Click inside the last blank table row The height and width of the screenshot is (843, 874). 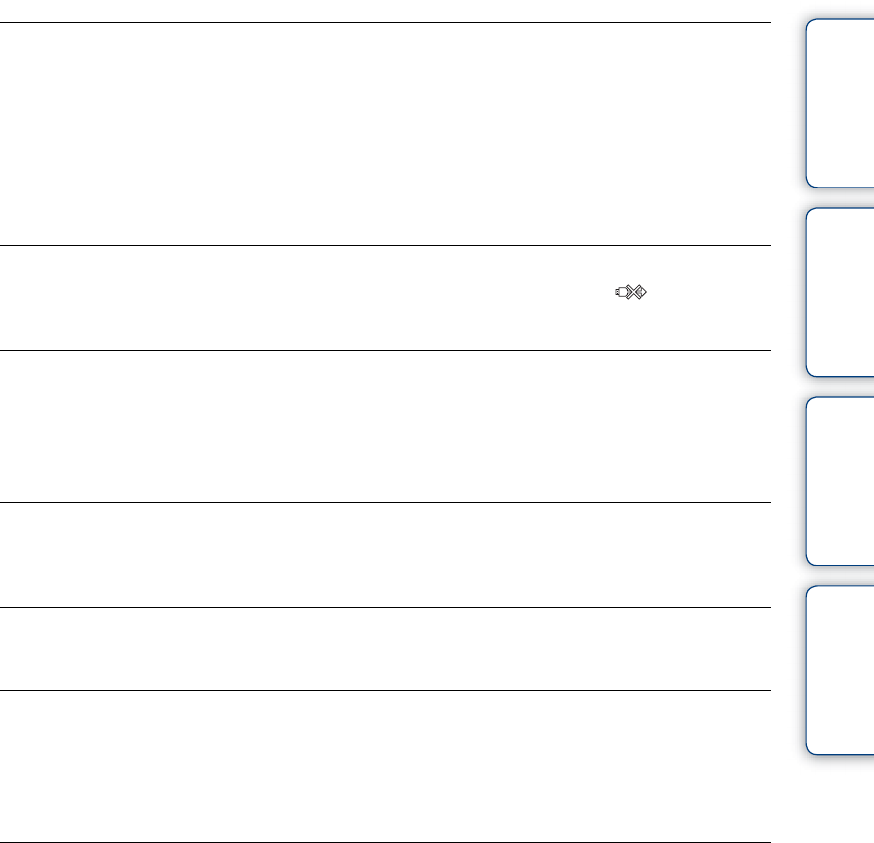(x=385, y=766)
